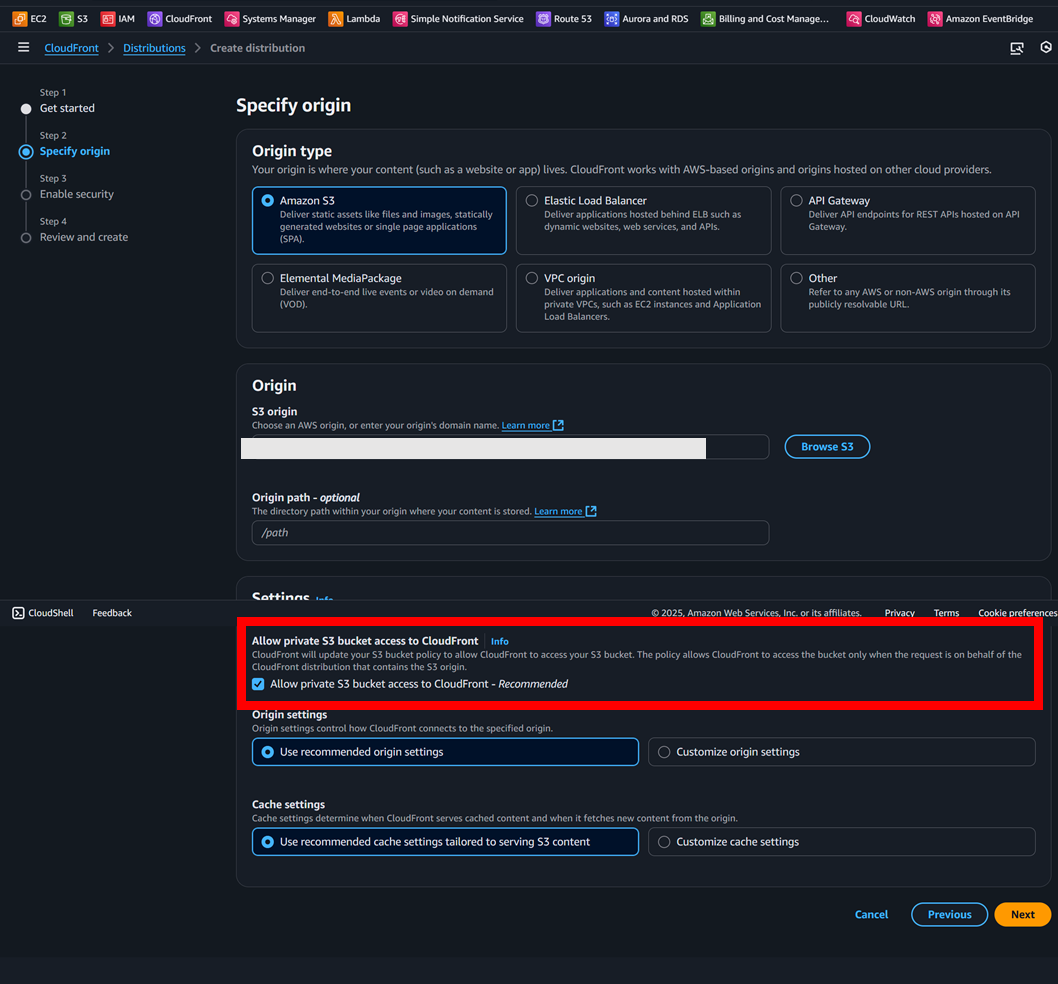
Task: Open the Systems Manager shortcut icon
Action: click(x=231, y=19)
